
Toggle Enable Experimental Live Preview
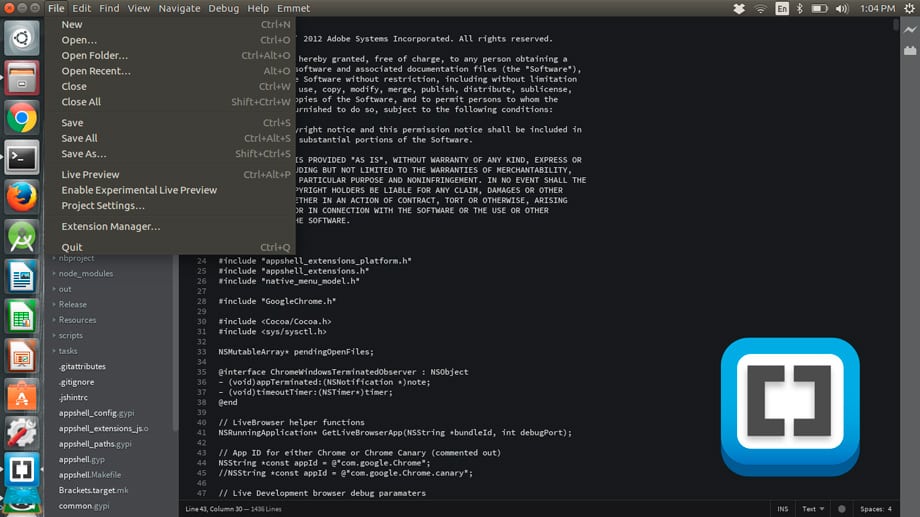(x=170, y=190)
